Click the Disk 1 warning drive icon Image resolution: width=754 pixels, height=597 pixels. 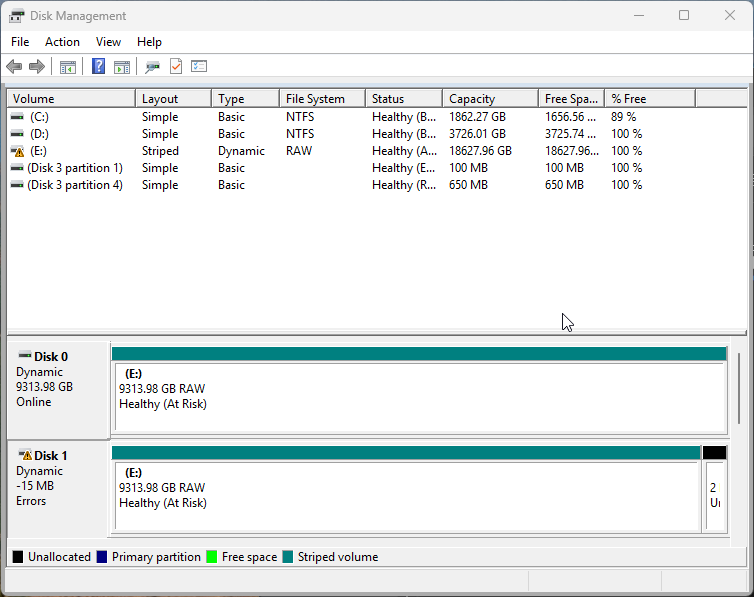pos(25,454)
